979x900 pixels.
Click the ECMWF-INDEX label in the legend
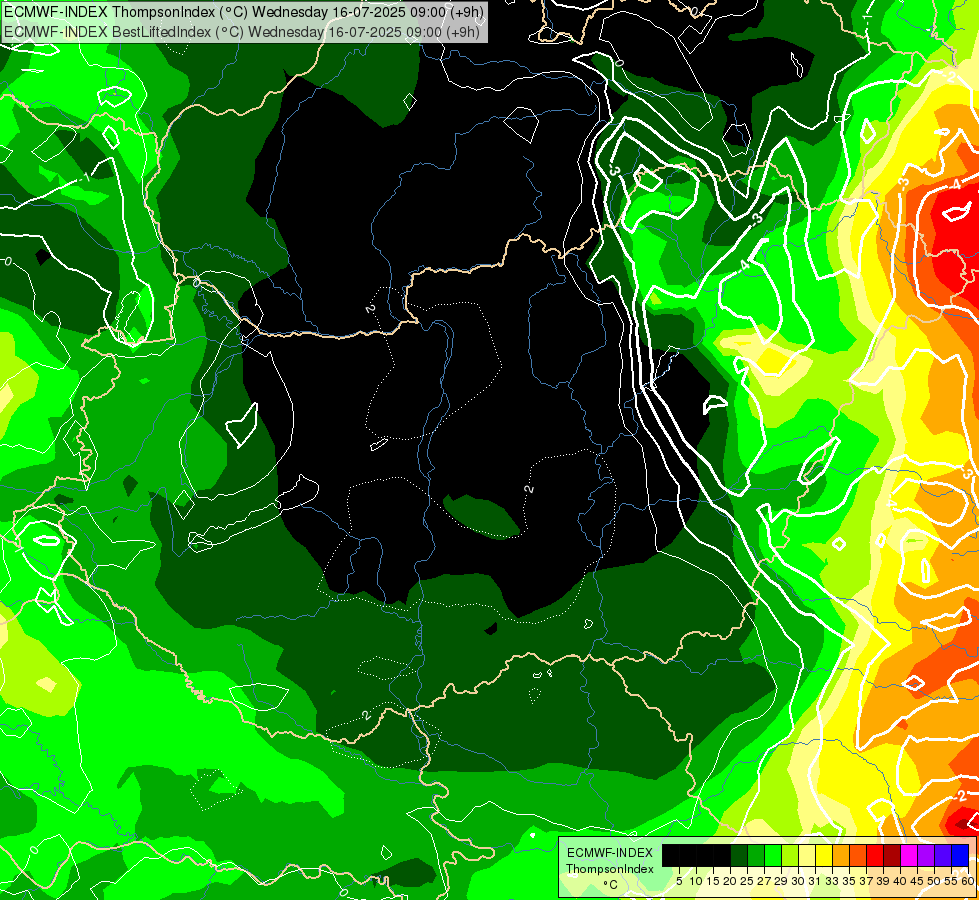point(610,853)
